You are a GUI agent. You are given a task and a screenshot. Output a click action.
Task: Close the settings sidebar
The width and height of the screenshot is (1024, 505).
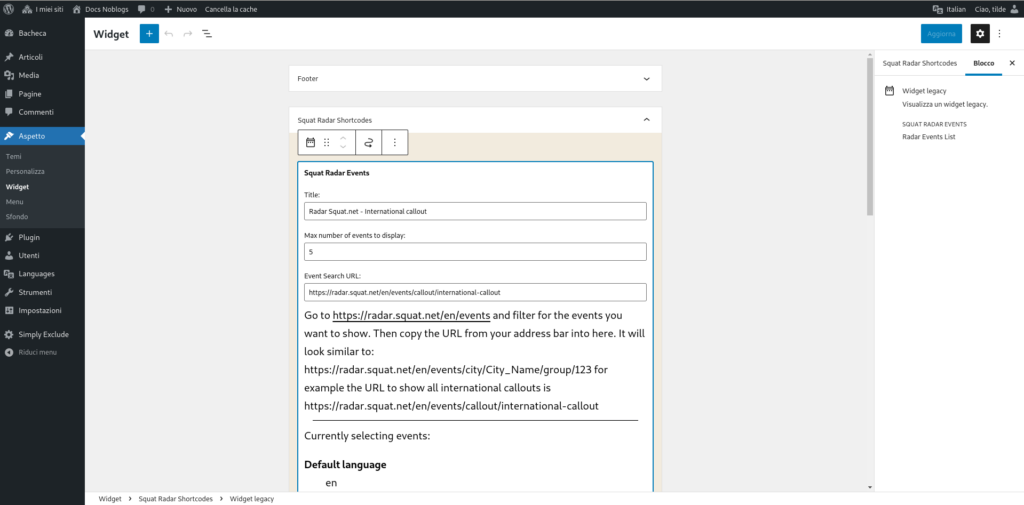[x=1012, y=63]
